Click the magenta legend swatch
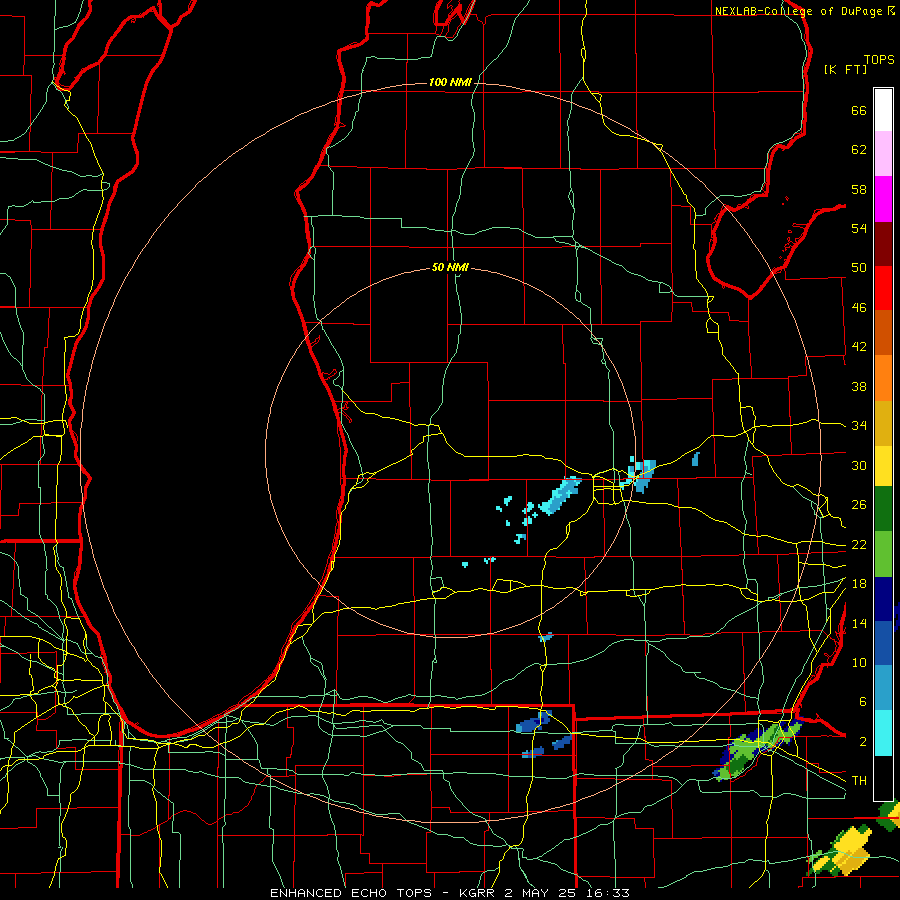This screenshot has width=900, height=900. click(883, 199)
